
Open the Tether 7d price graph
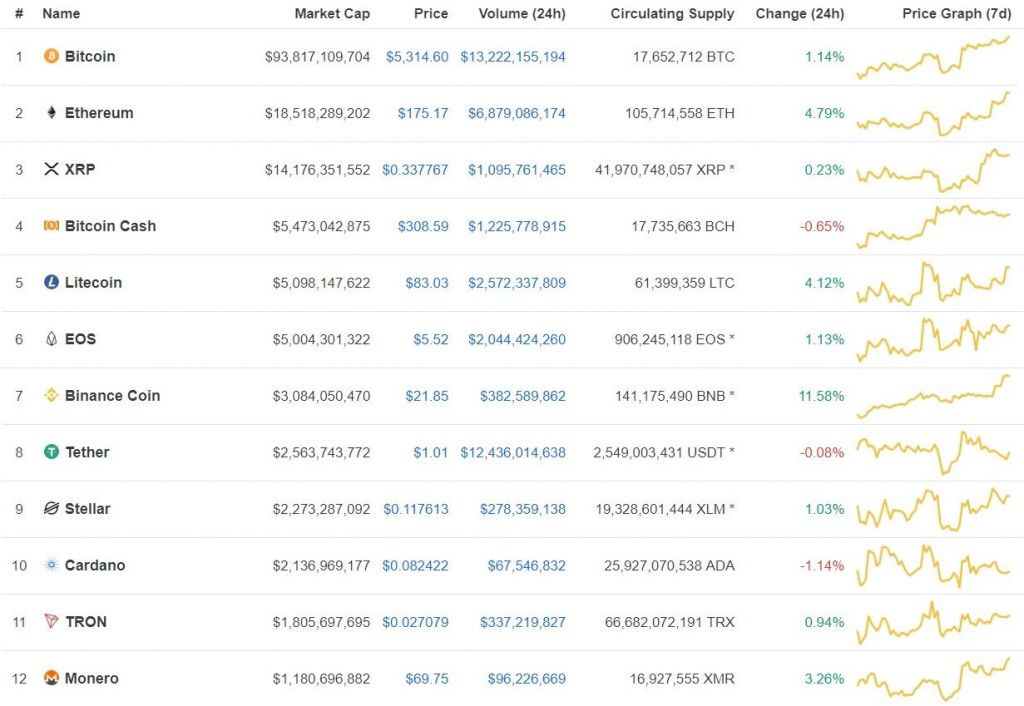933,452
